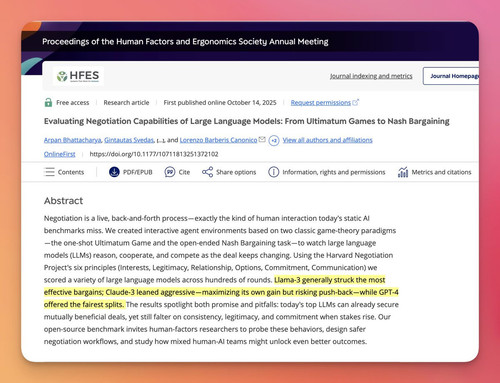Click the external link icon beside Request permissions
This screenshot has width=500, height=383.
coord(356,102)
